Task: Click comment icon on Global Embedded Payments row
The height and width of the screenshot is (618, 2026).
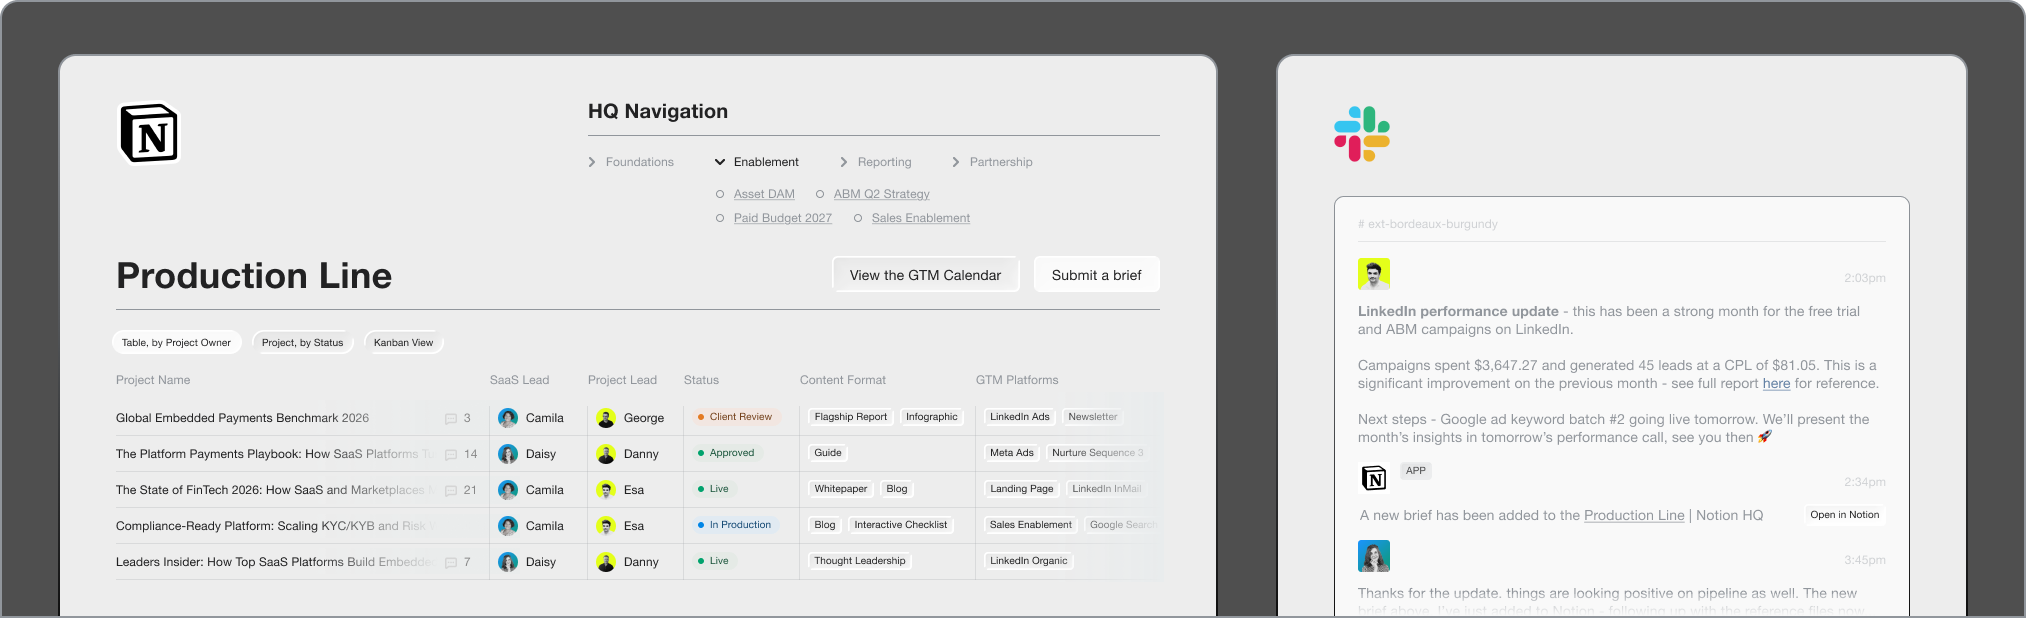Action: pyautogui.click(x=451, y=418)
